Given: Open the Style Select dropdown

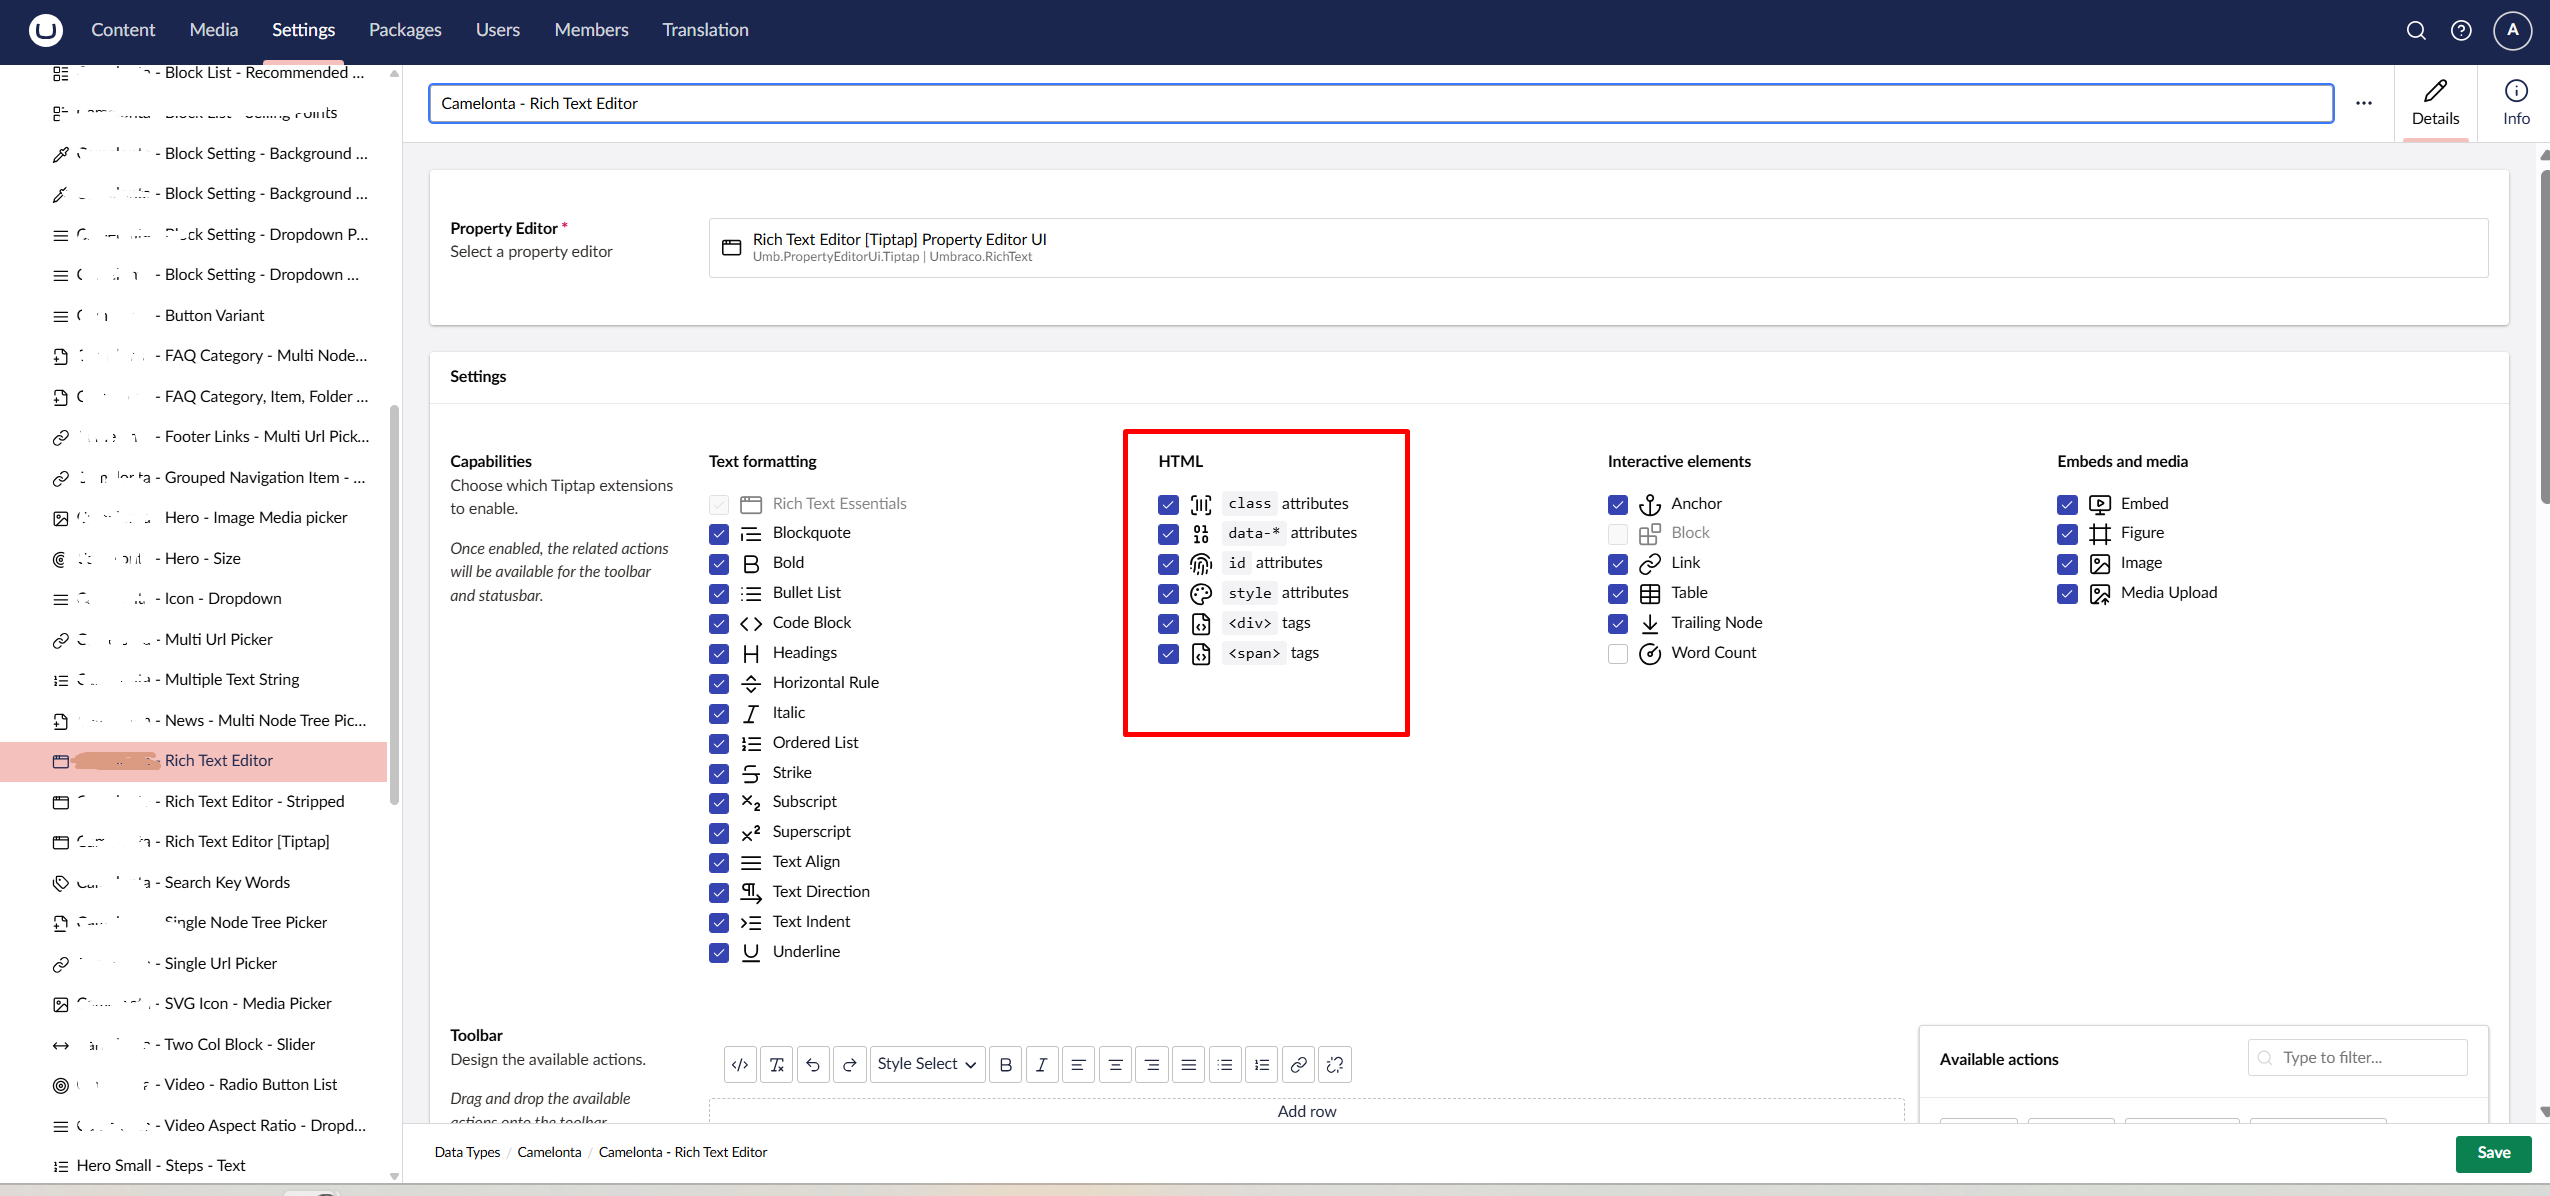Looking at the screenshot, I should point(926,1065).
